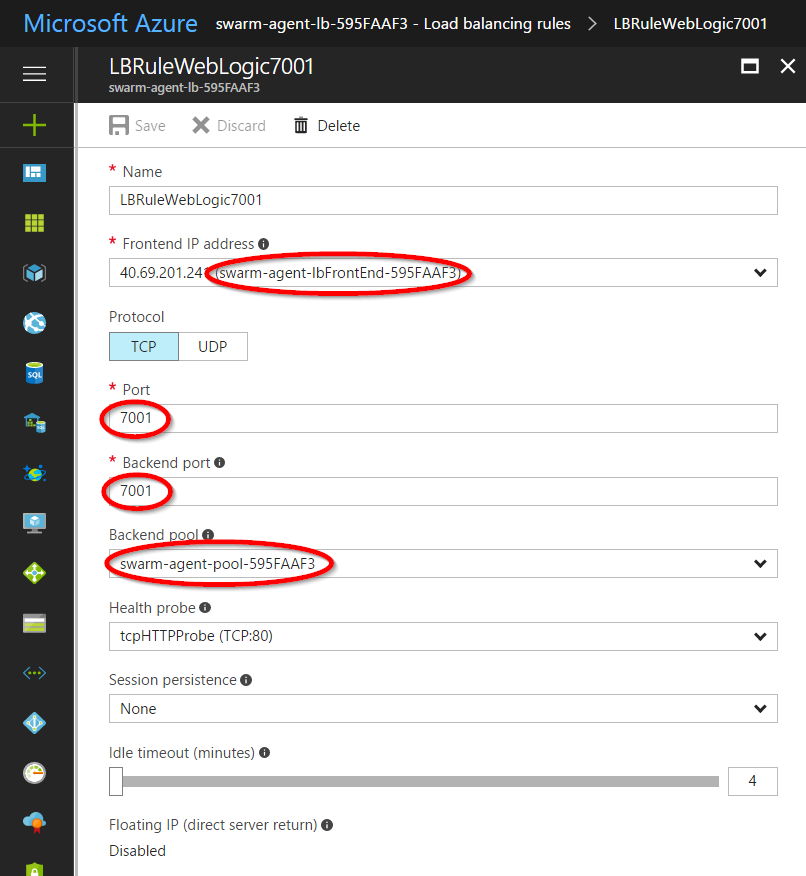Click the Idle timeout slider handle
The image size is (806, 876).
[116, 781]
